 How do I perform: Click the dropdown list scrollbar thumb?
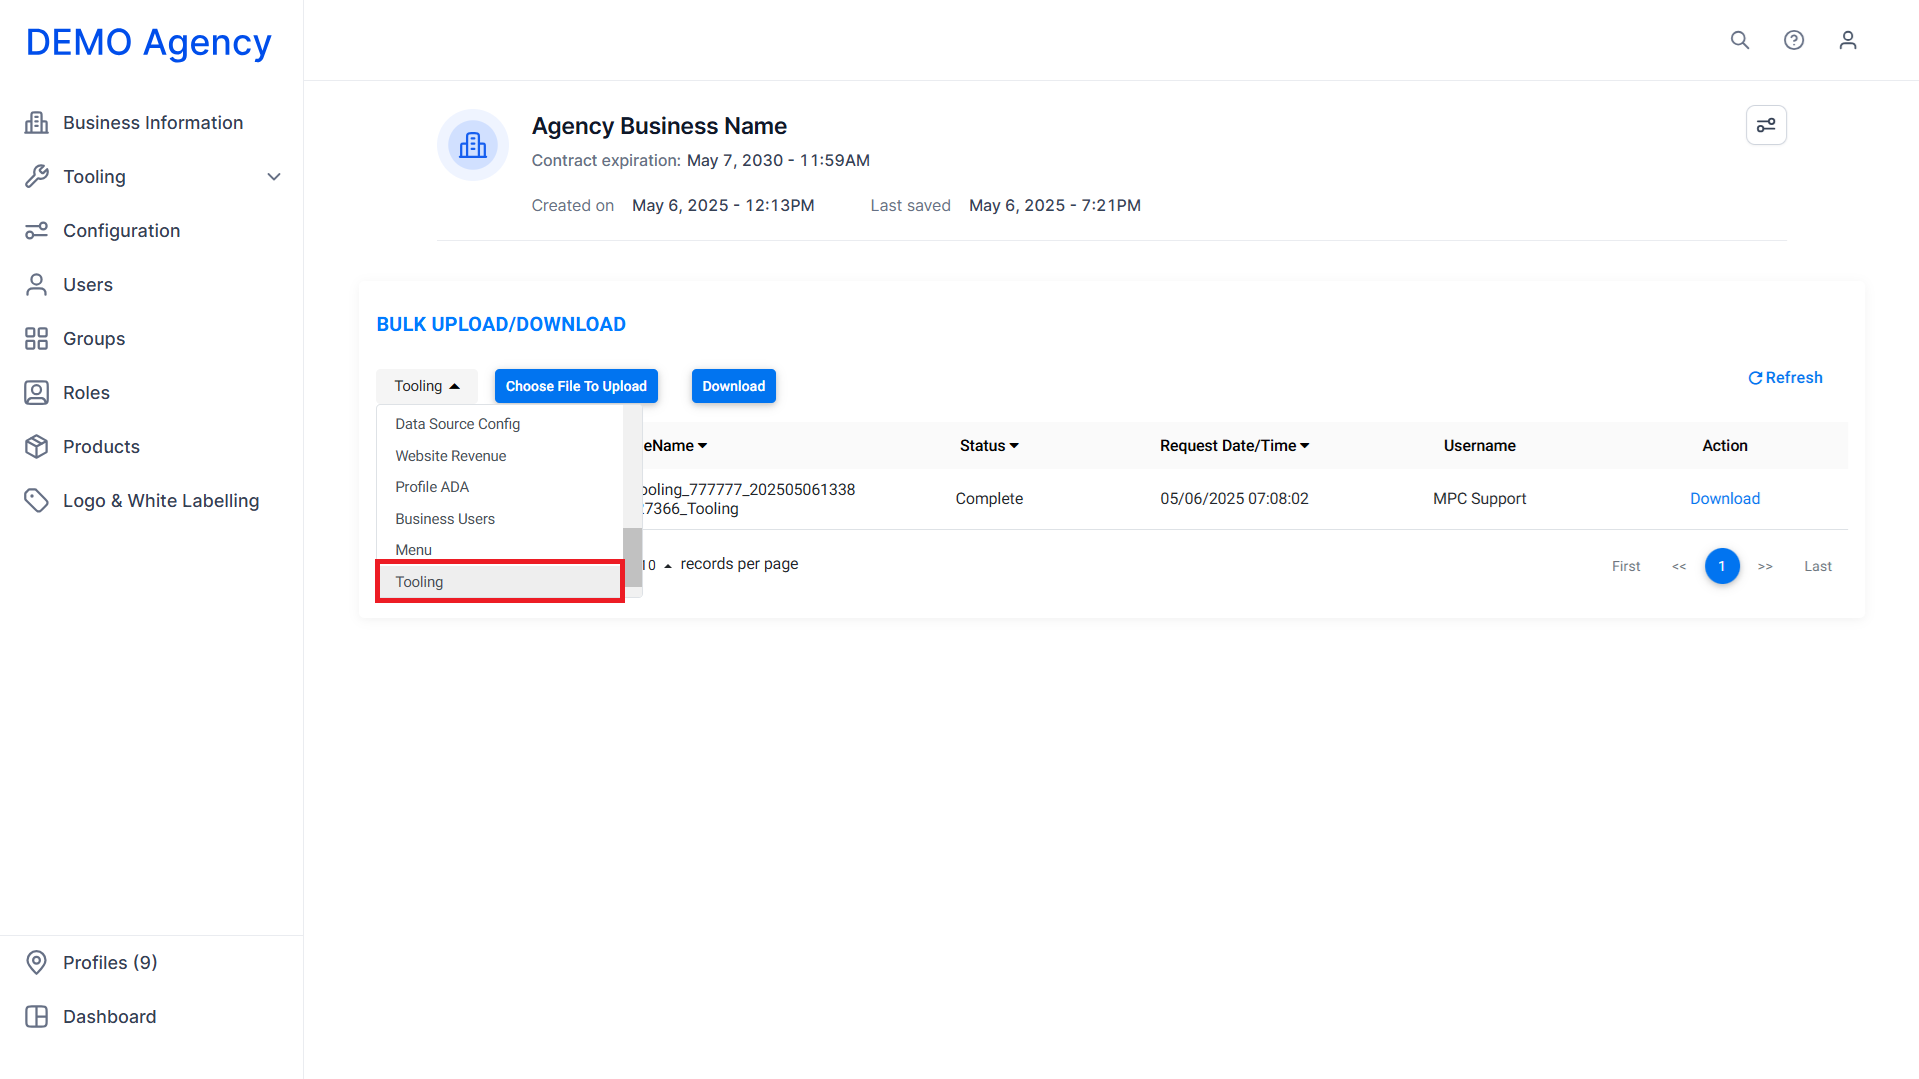point(632,557)
